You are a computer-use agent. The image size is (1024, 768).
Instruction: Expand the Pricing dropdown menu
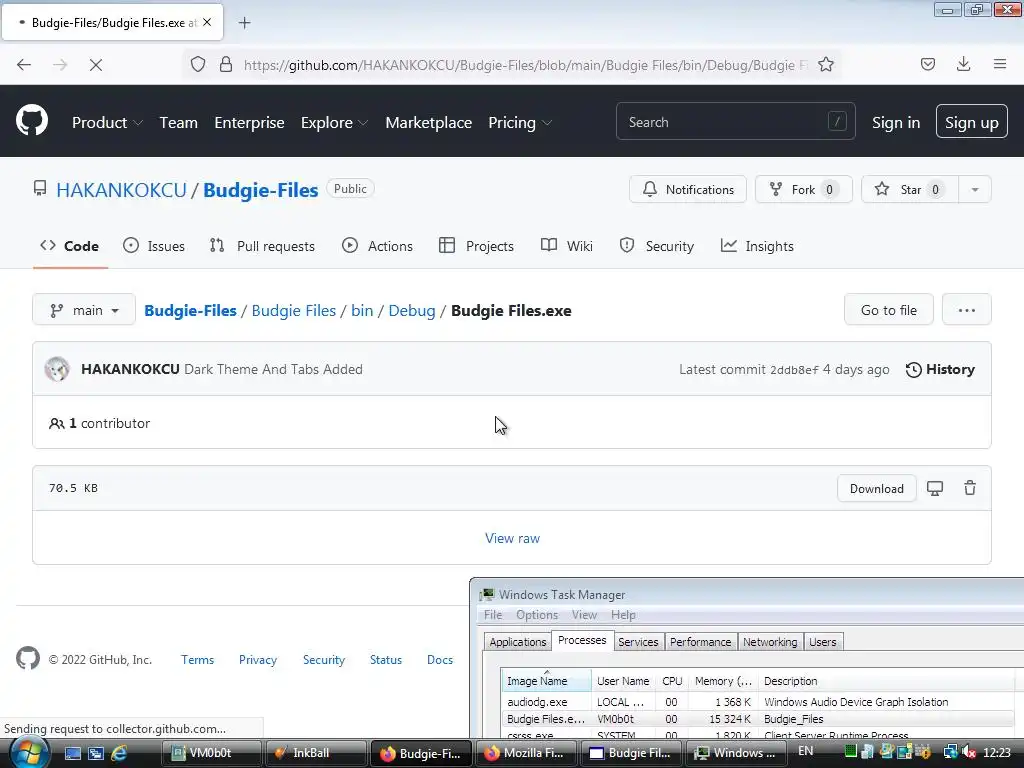(x=520, y=122)
